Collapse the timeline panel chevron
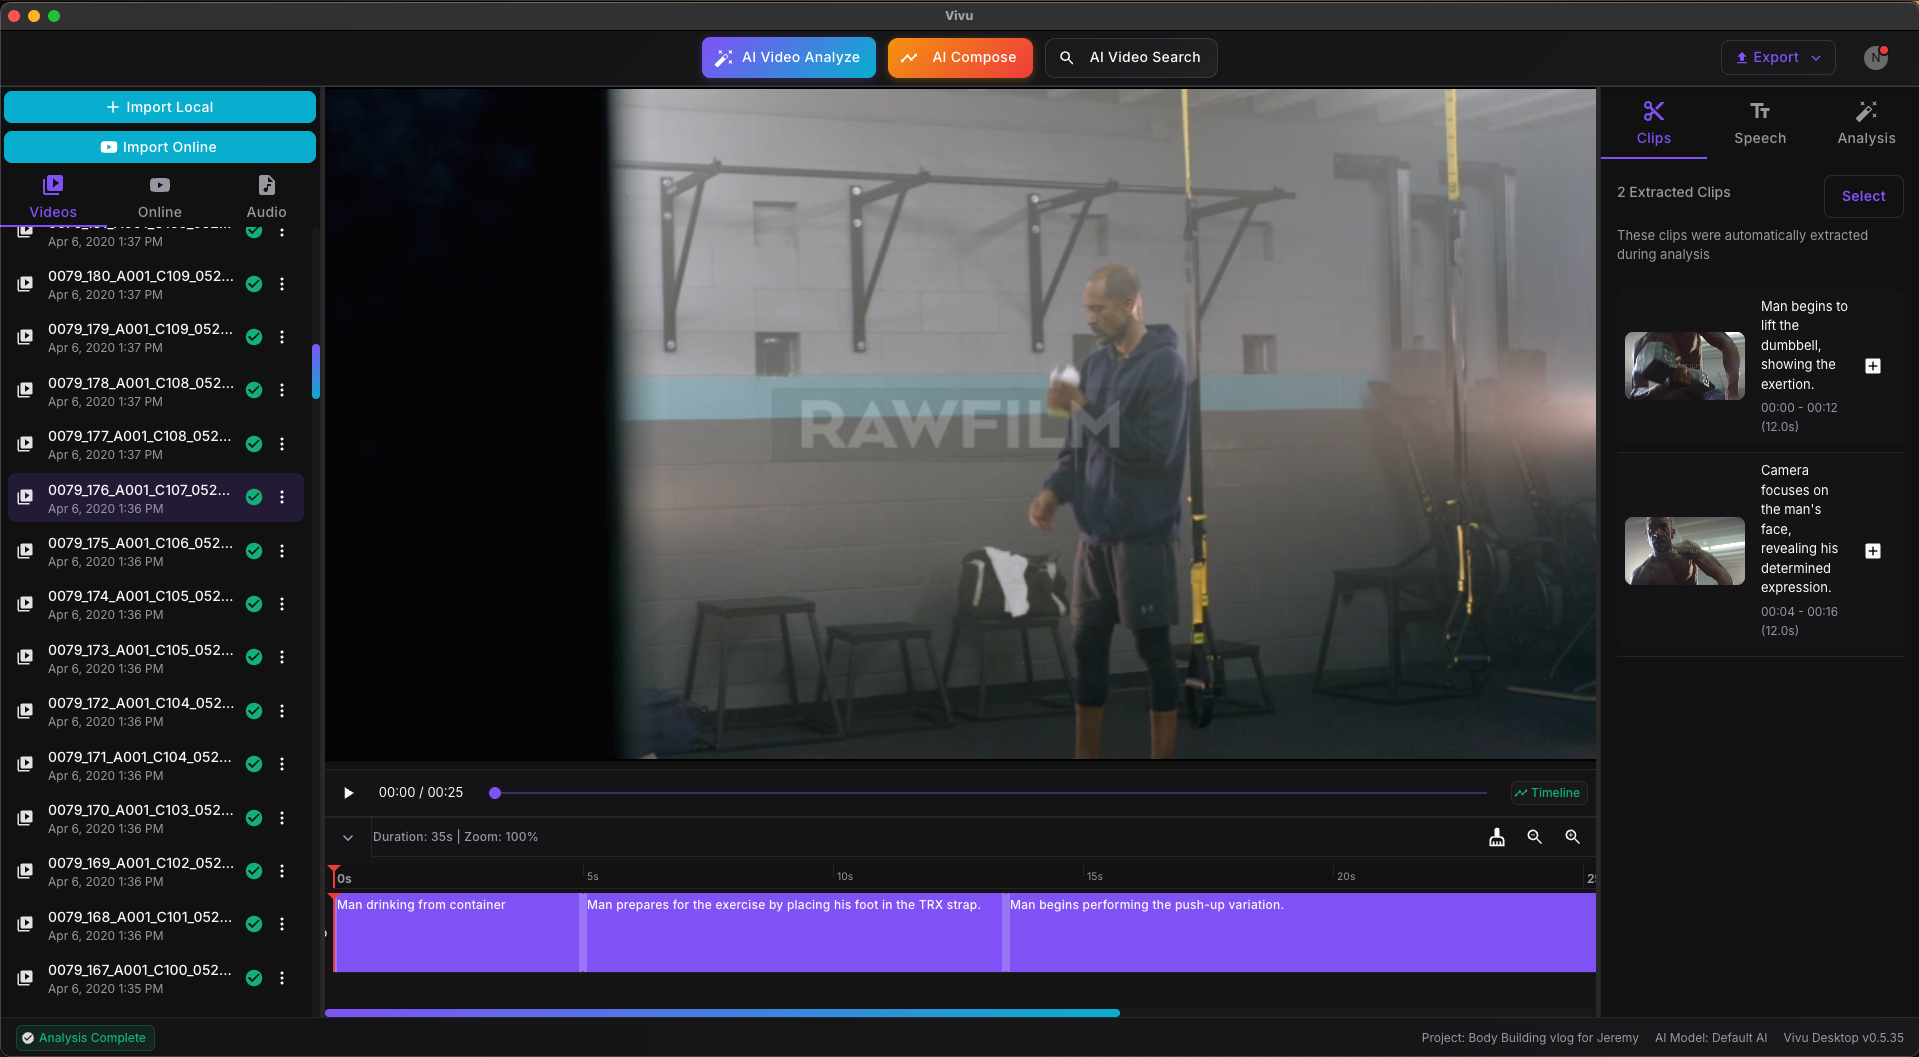1919x1057 pixels. [x=348, y=838]
